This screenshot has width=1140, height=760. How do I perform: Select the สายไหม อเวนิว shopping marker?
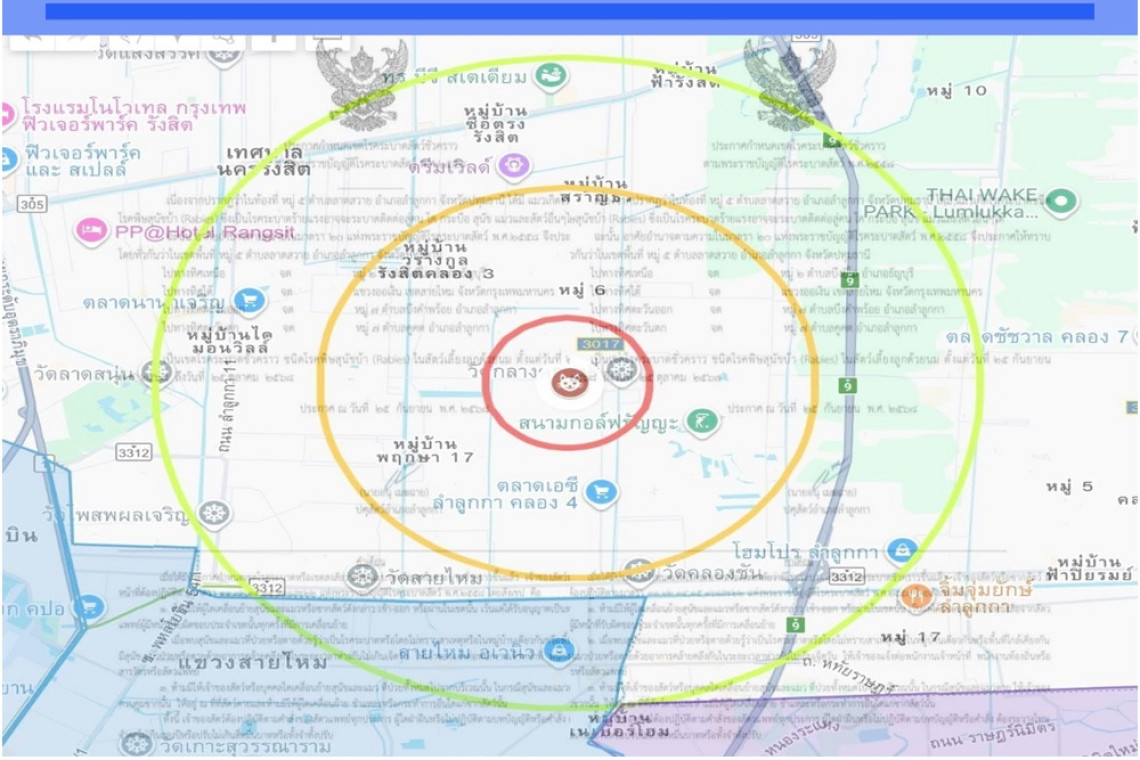559,654
